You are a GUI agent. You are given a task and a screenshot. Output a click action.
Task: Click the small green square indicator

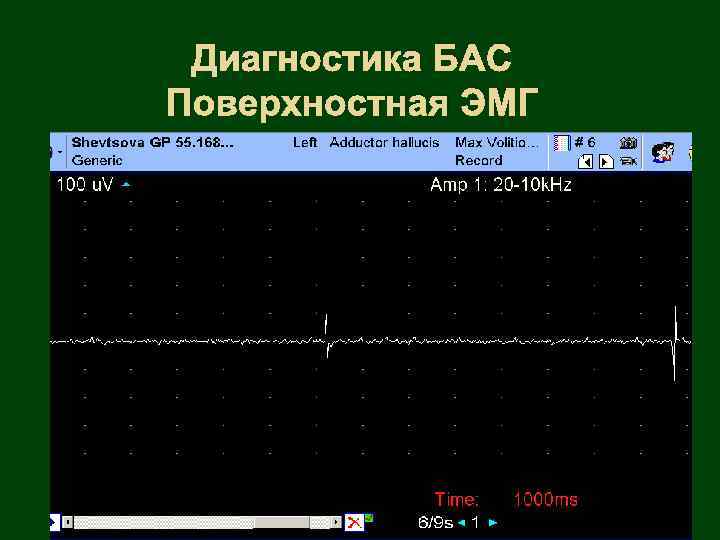[369, 518]
